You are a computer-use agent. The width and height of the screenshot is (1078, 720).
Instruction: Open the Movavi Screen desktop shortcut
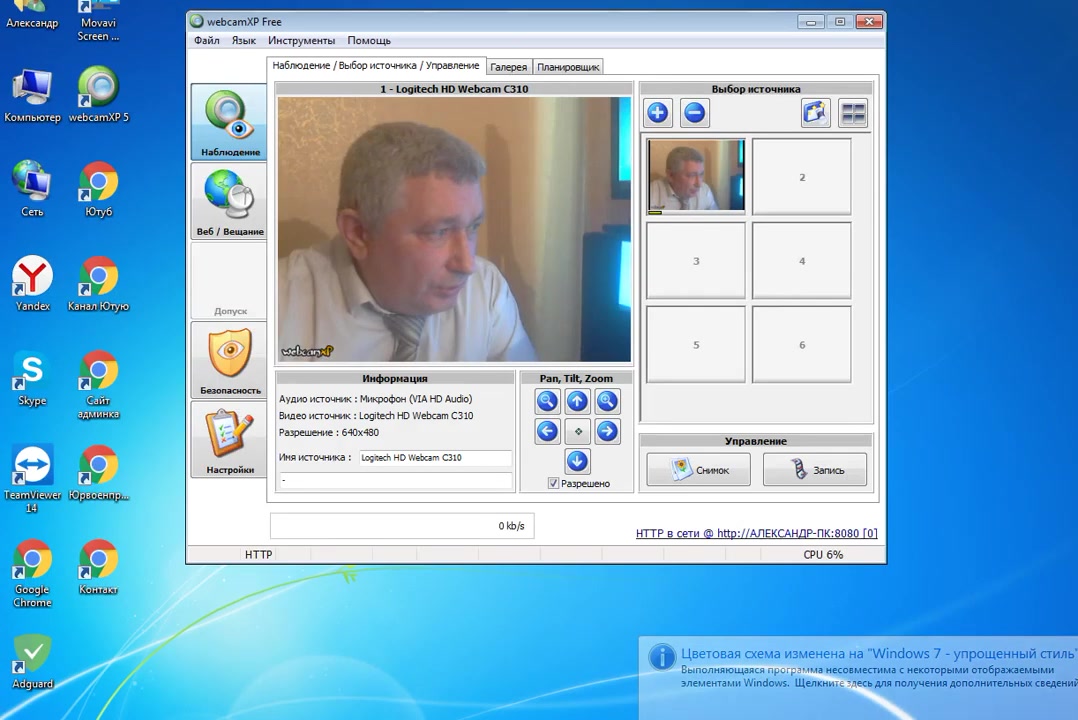coord(98,21)
